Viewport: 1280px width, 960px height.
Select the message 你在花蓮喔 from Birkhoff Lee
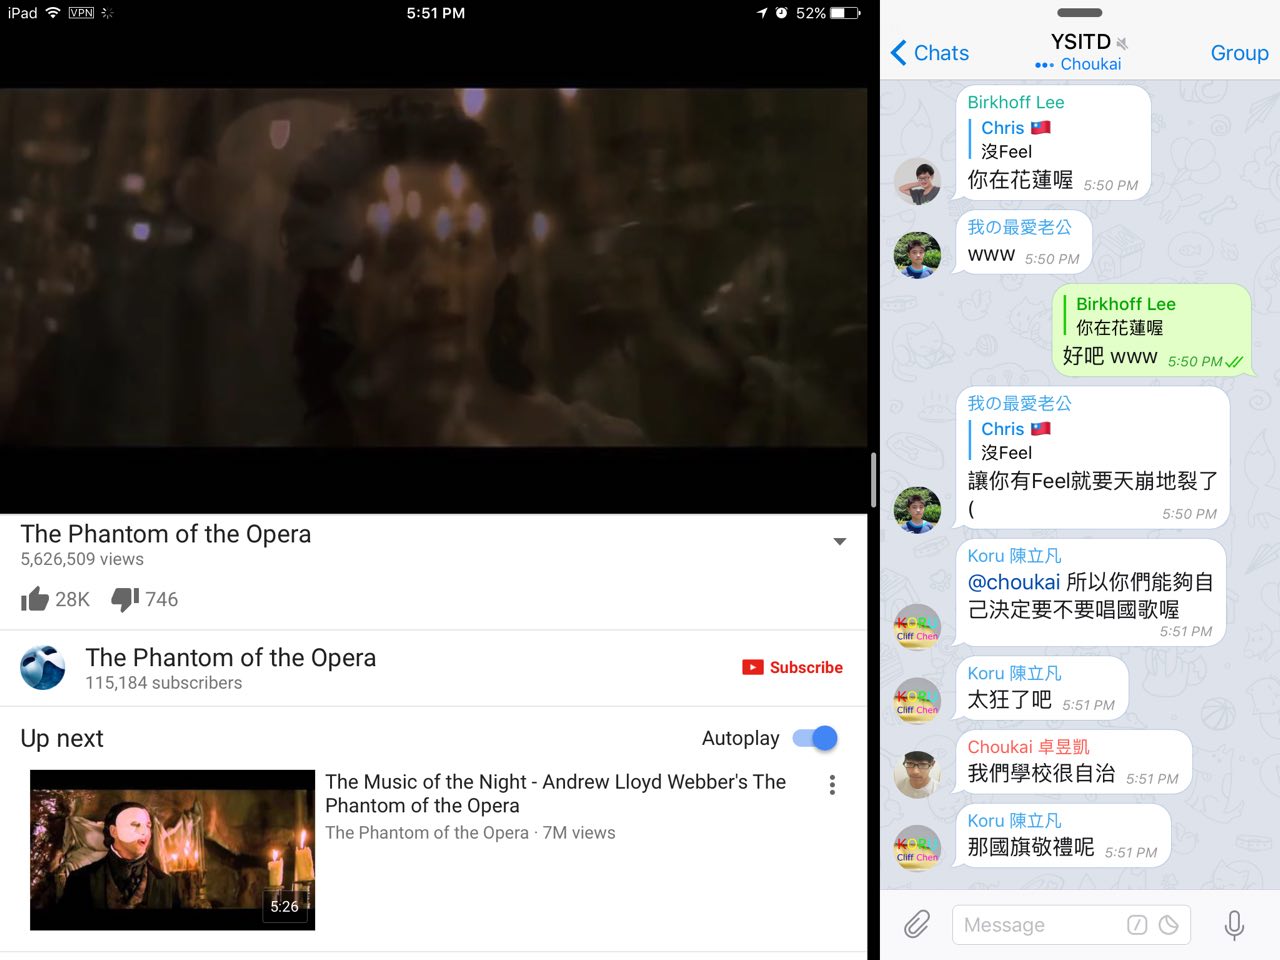click(x=1020, y=180)
